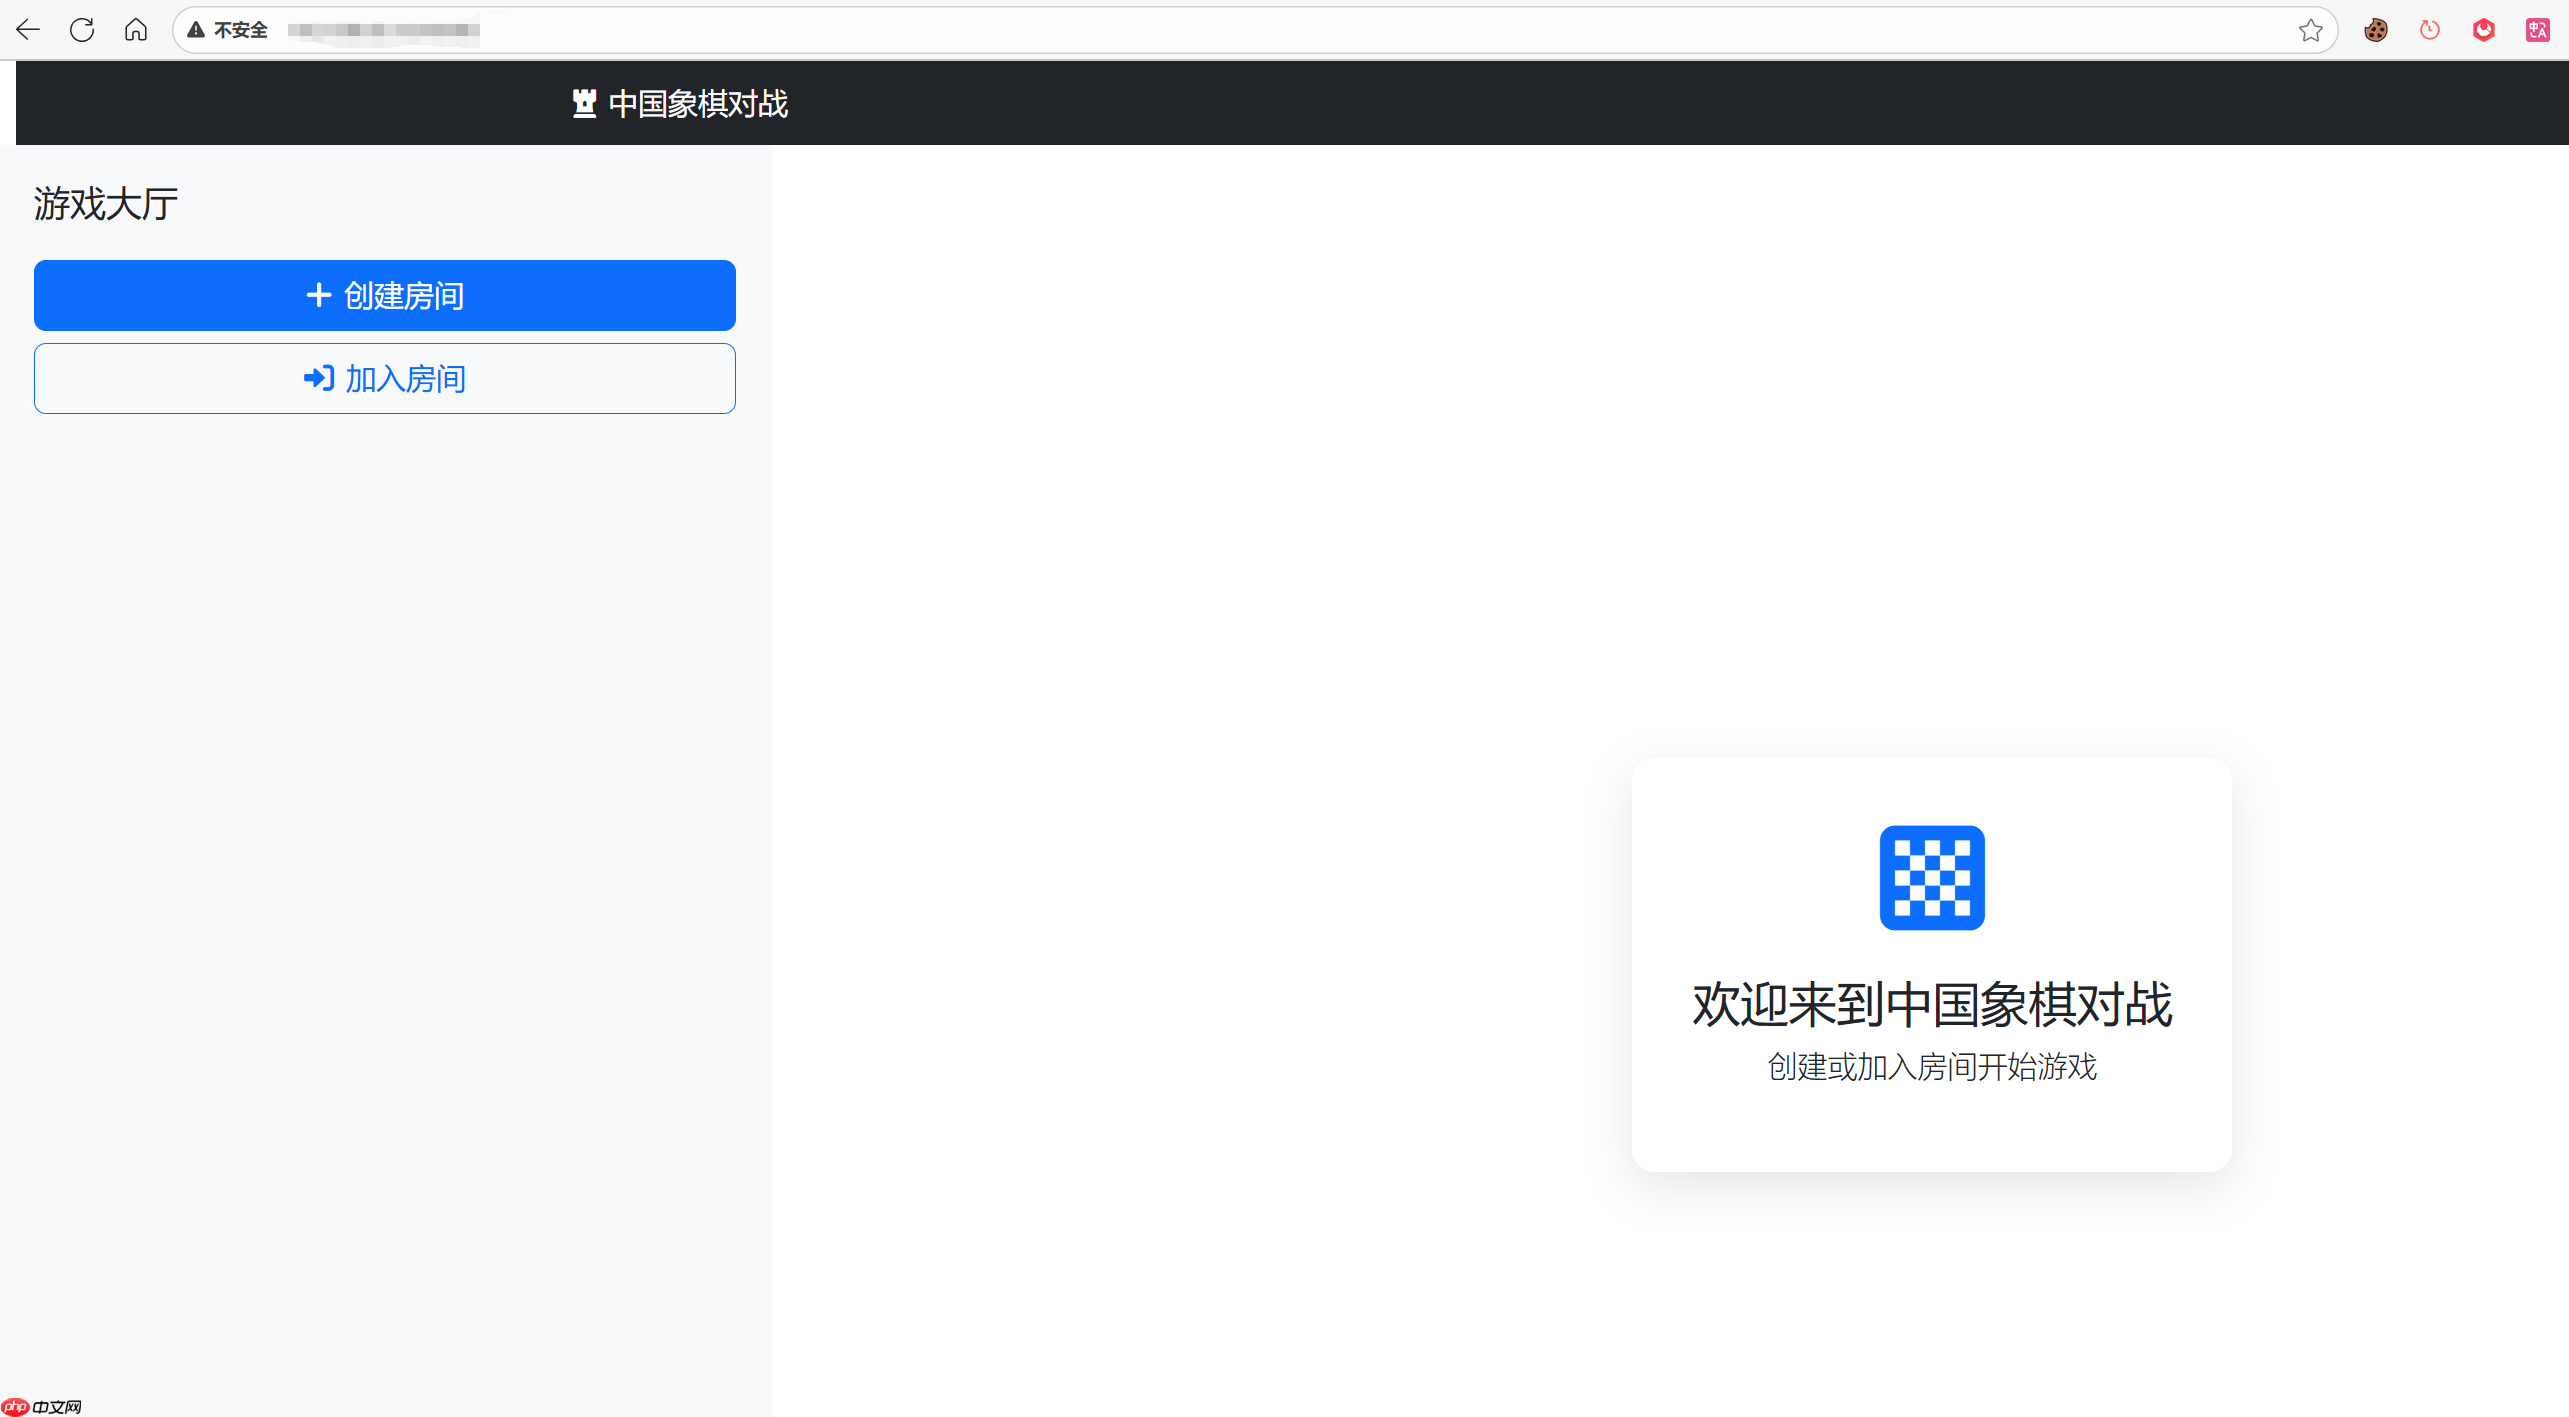Open the pink hexagon extension icon

click(2484, 29)
